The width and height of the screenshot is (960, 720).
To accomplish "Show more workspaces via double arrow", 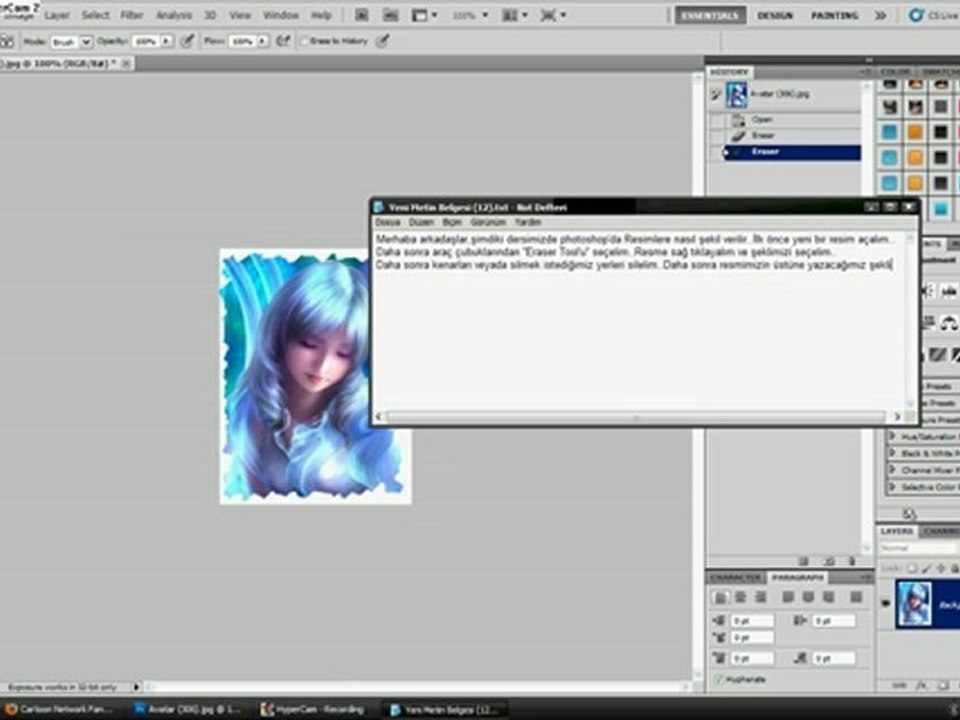I will pos(880,15).
